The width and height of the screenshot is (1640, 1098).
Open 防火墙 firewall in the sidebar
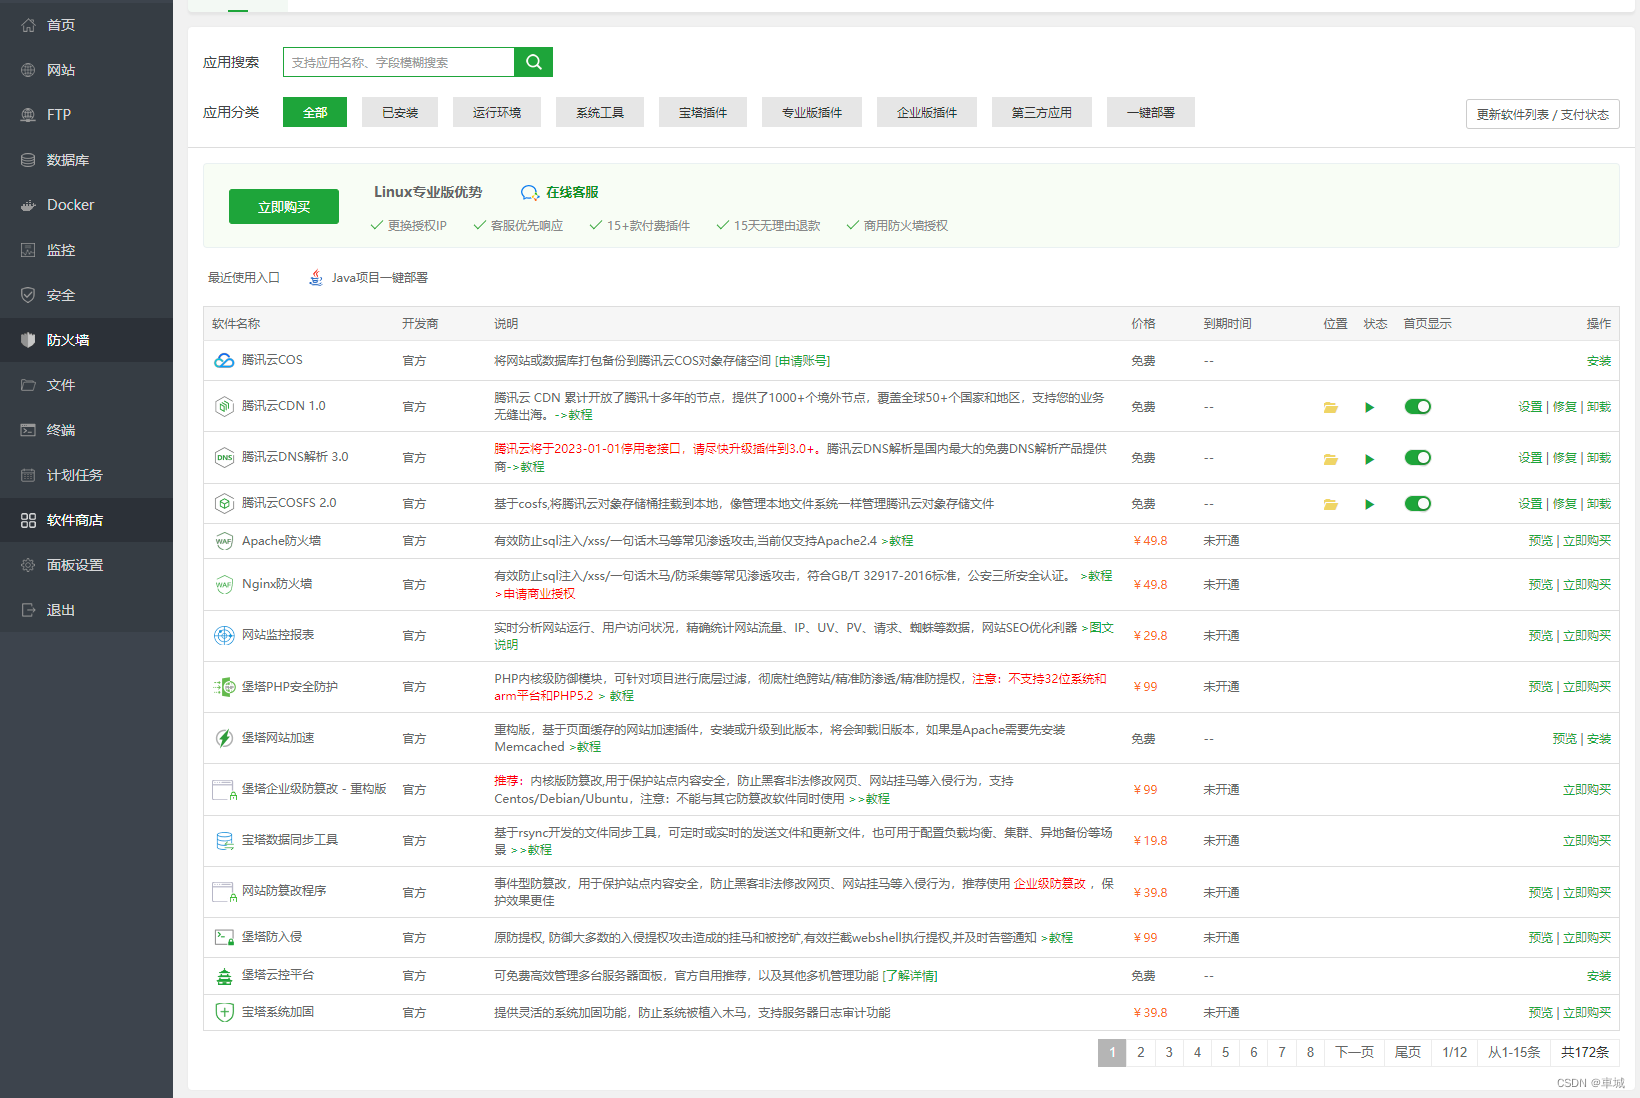[x=86, y=340]
